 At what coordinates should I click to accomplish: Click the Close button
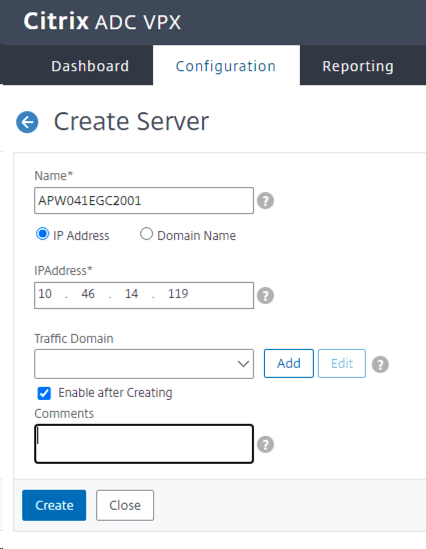[x=125, y=505]
